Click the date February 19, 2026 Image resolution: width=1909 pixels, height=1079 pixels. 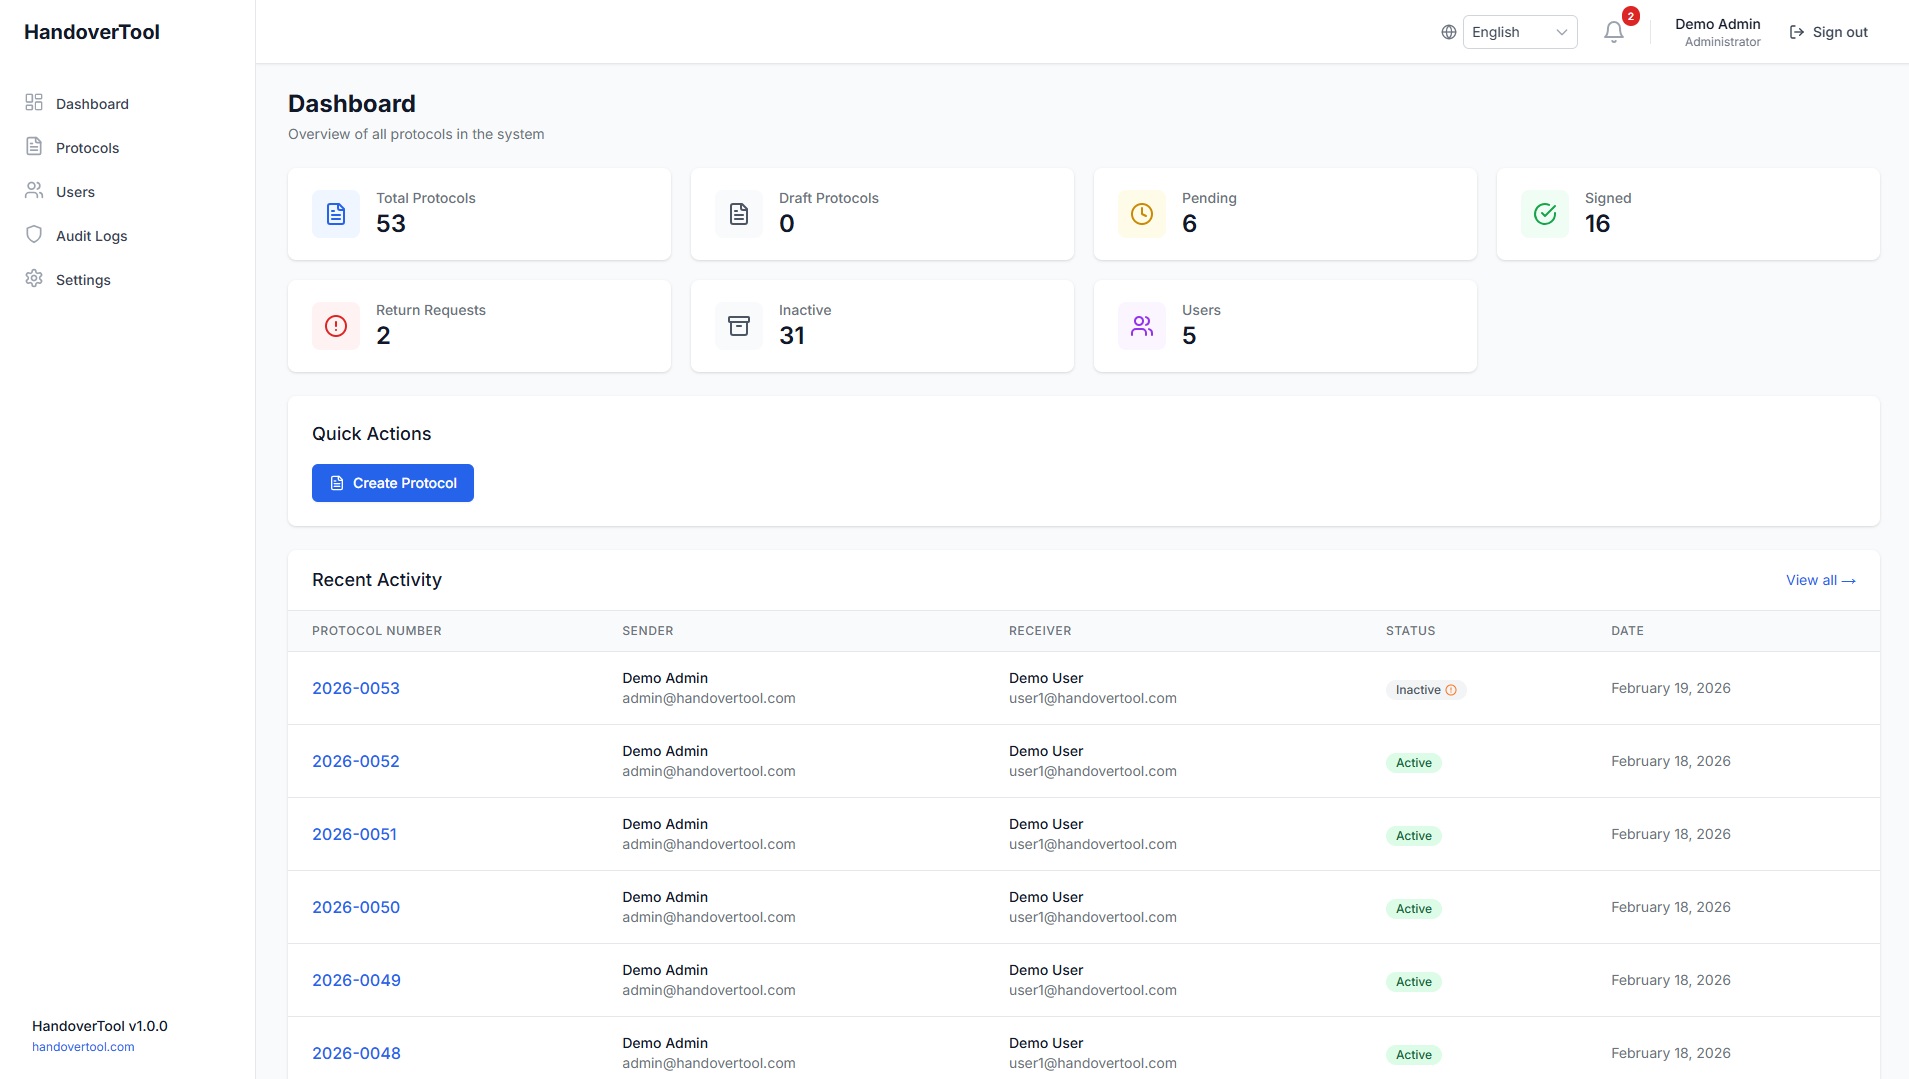pyautogui.click(x=1670, y=688)
